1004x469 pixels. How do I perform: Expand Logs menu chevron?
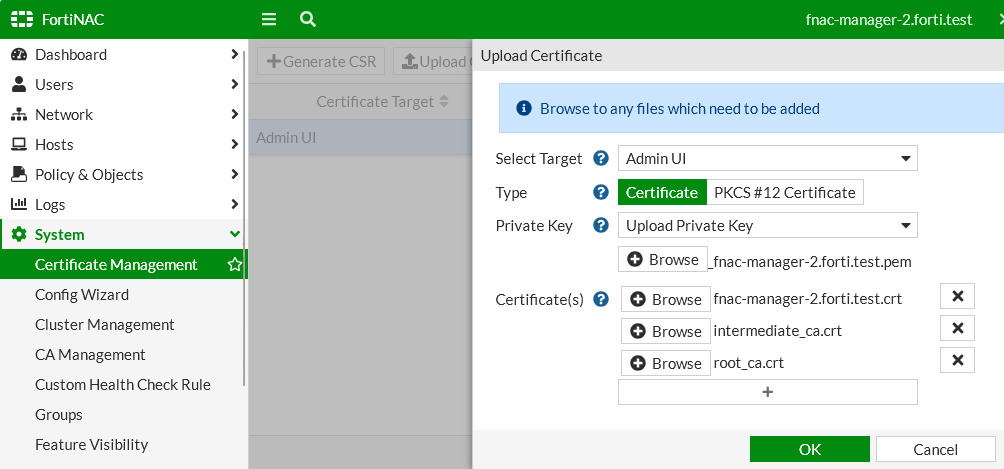coord(234,204)
